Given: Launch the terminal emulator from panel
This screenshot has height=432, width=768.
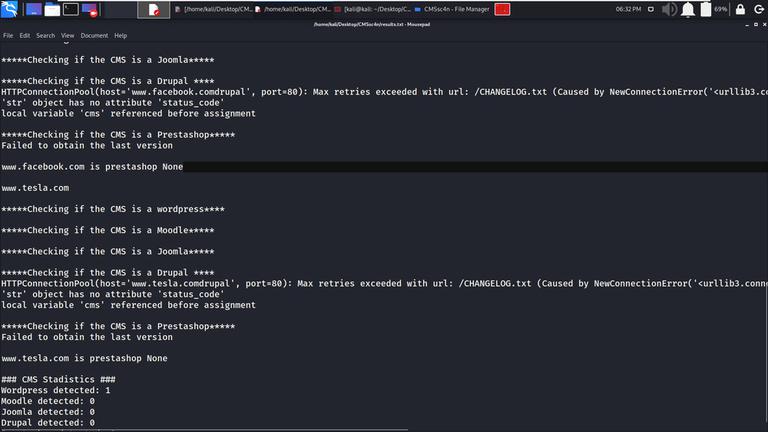Looking at the screenshot, I should tap(71, 9).
